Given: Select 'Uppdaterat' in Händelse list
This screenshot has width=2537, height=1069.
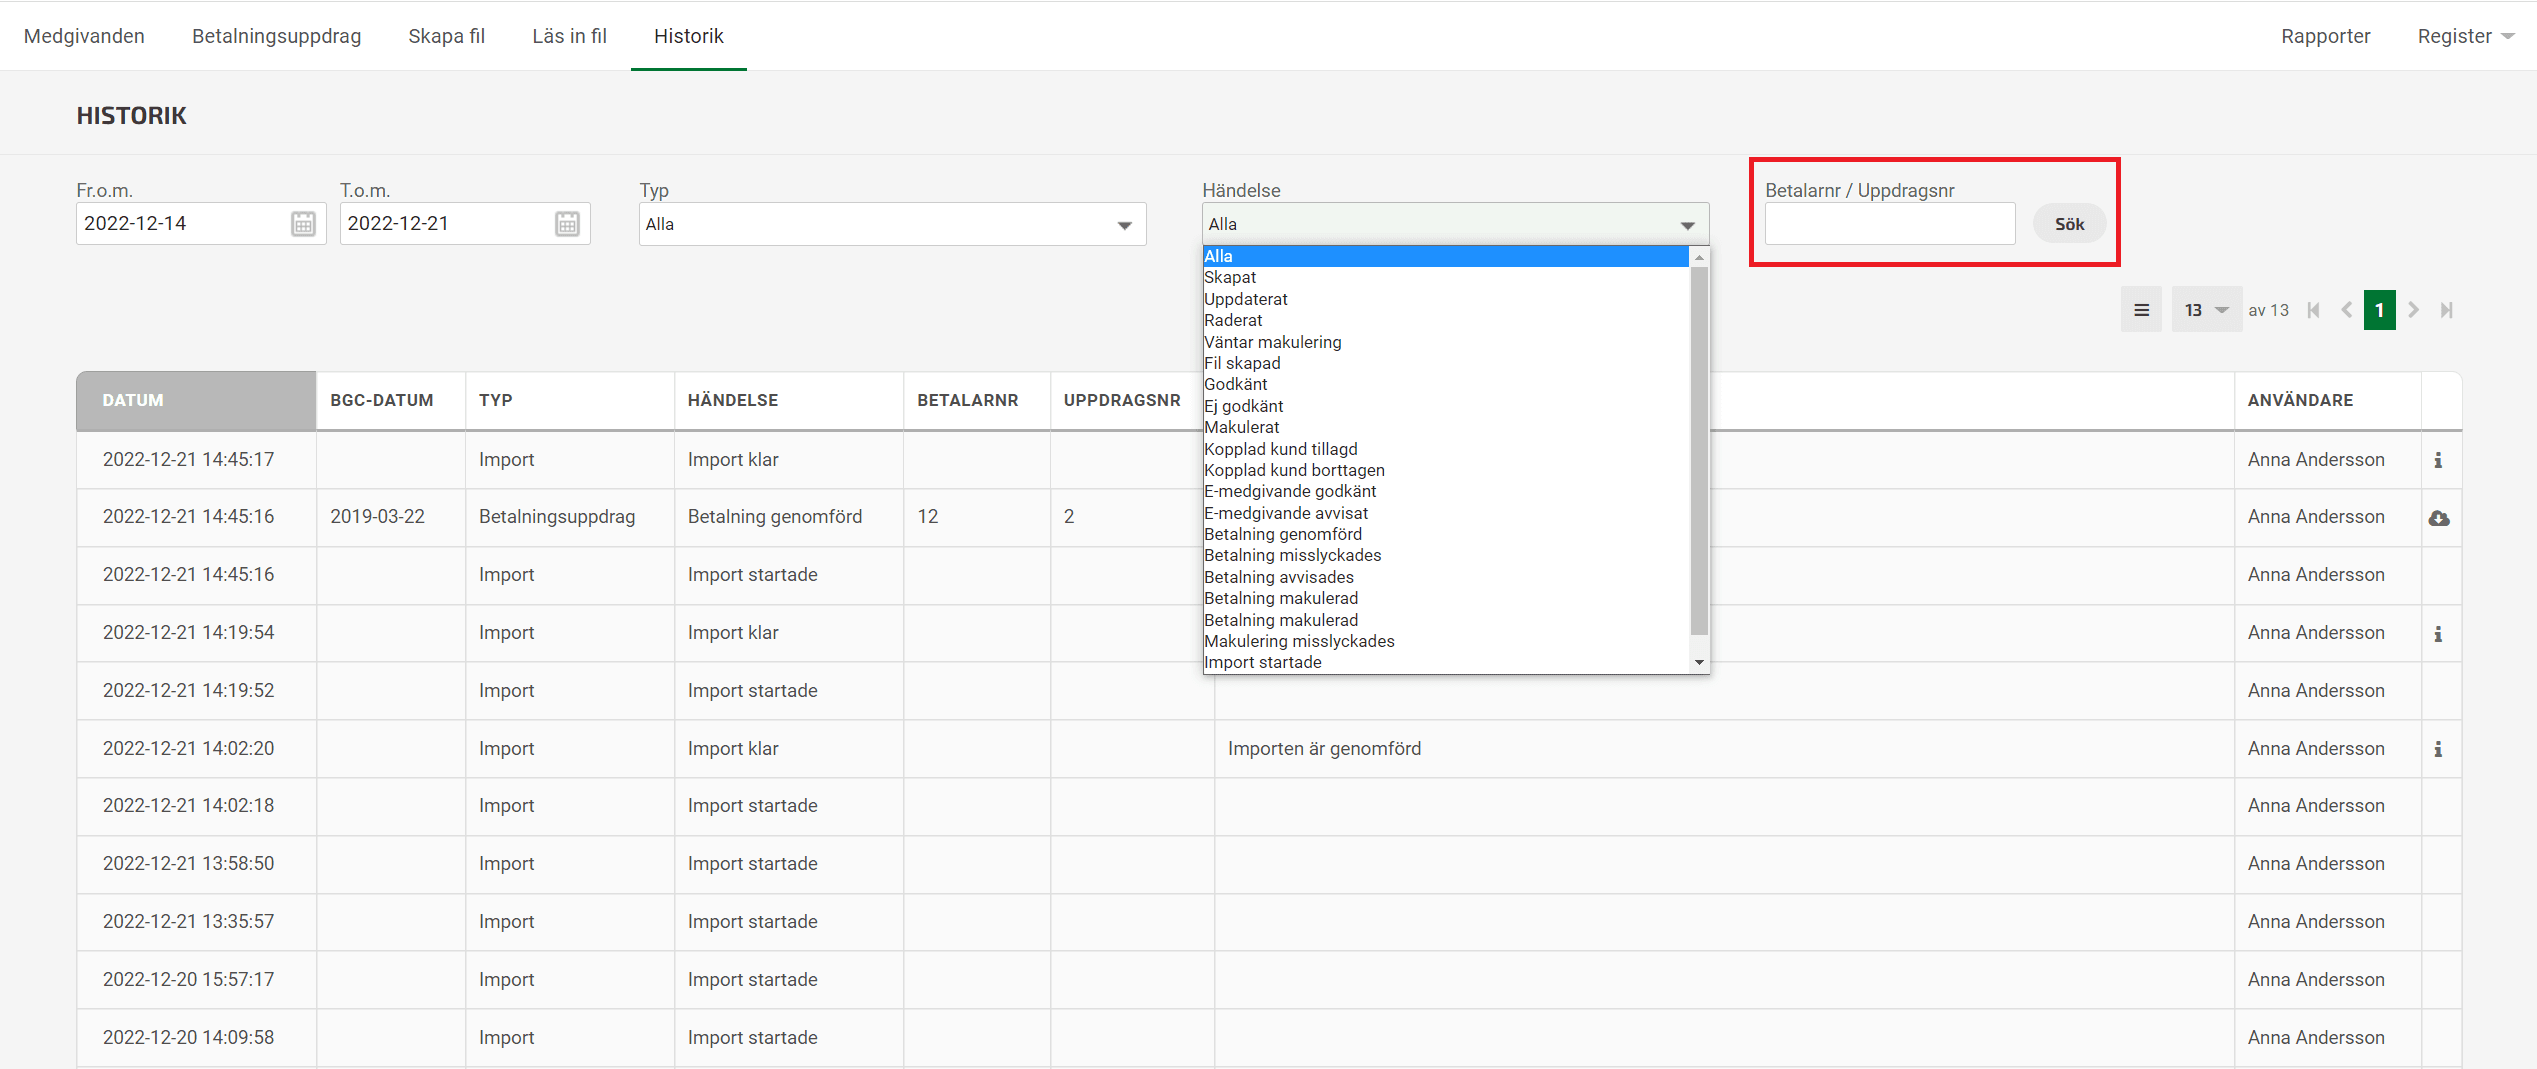Looking at the screenshot, I should (1445, 299).
